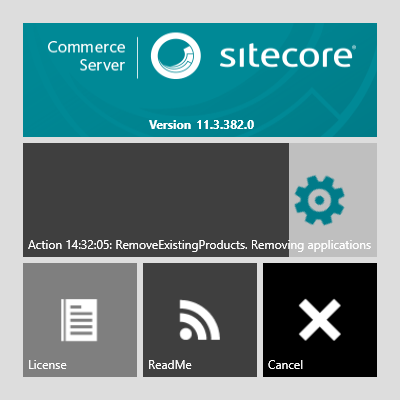Click the Commerce Server title text
The image size is (400, 400).
click(x=86, y=56)
